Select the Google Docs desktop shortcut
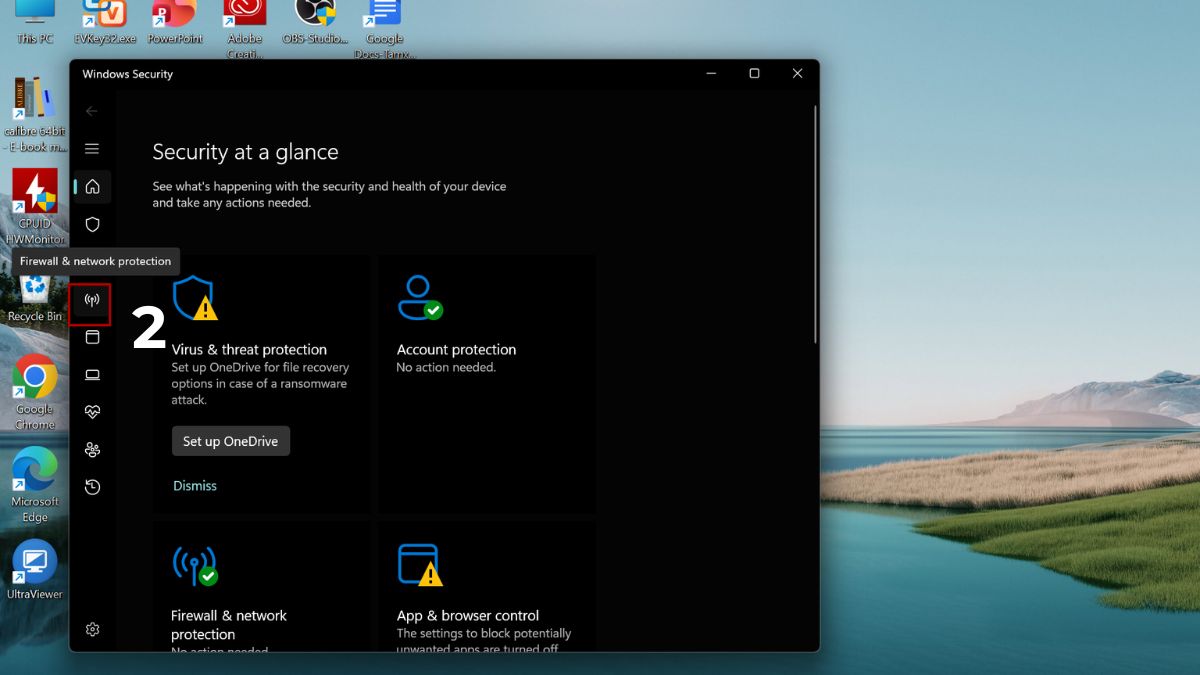Viewport: 1200px width, 675px height. click(385, 30)
